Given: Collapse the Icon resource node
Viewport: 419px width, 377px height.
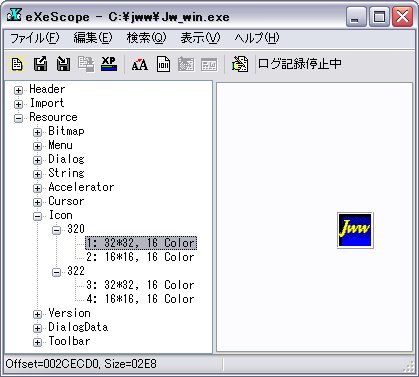Looking at the screenshot, I should coord(37,216).
